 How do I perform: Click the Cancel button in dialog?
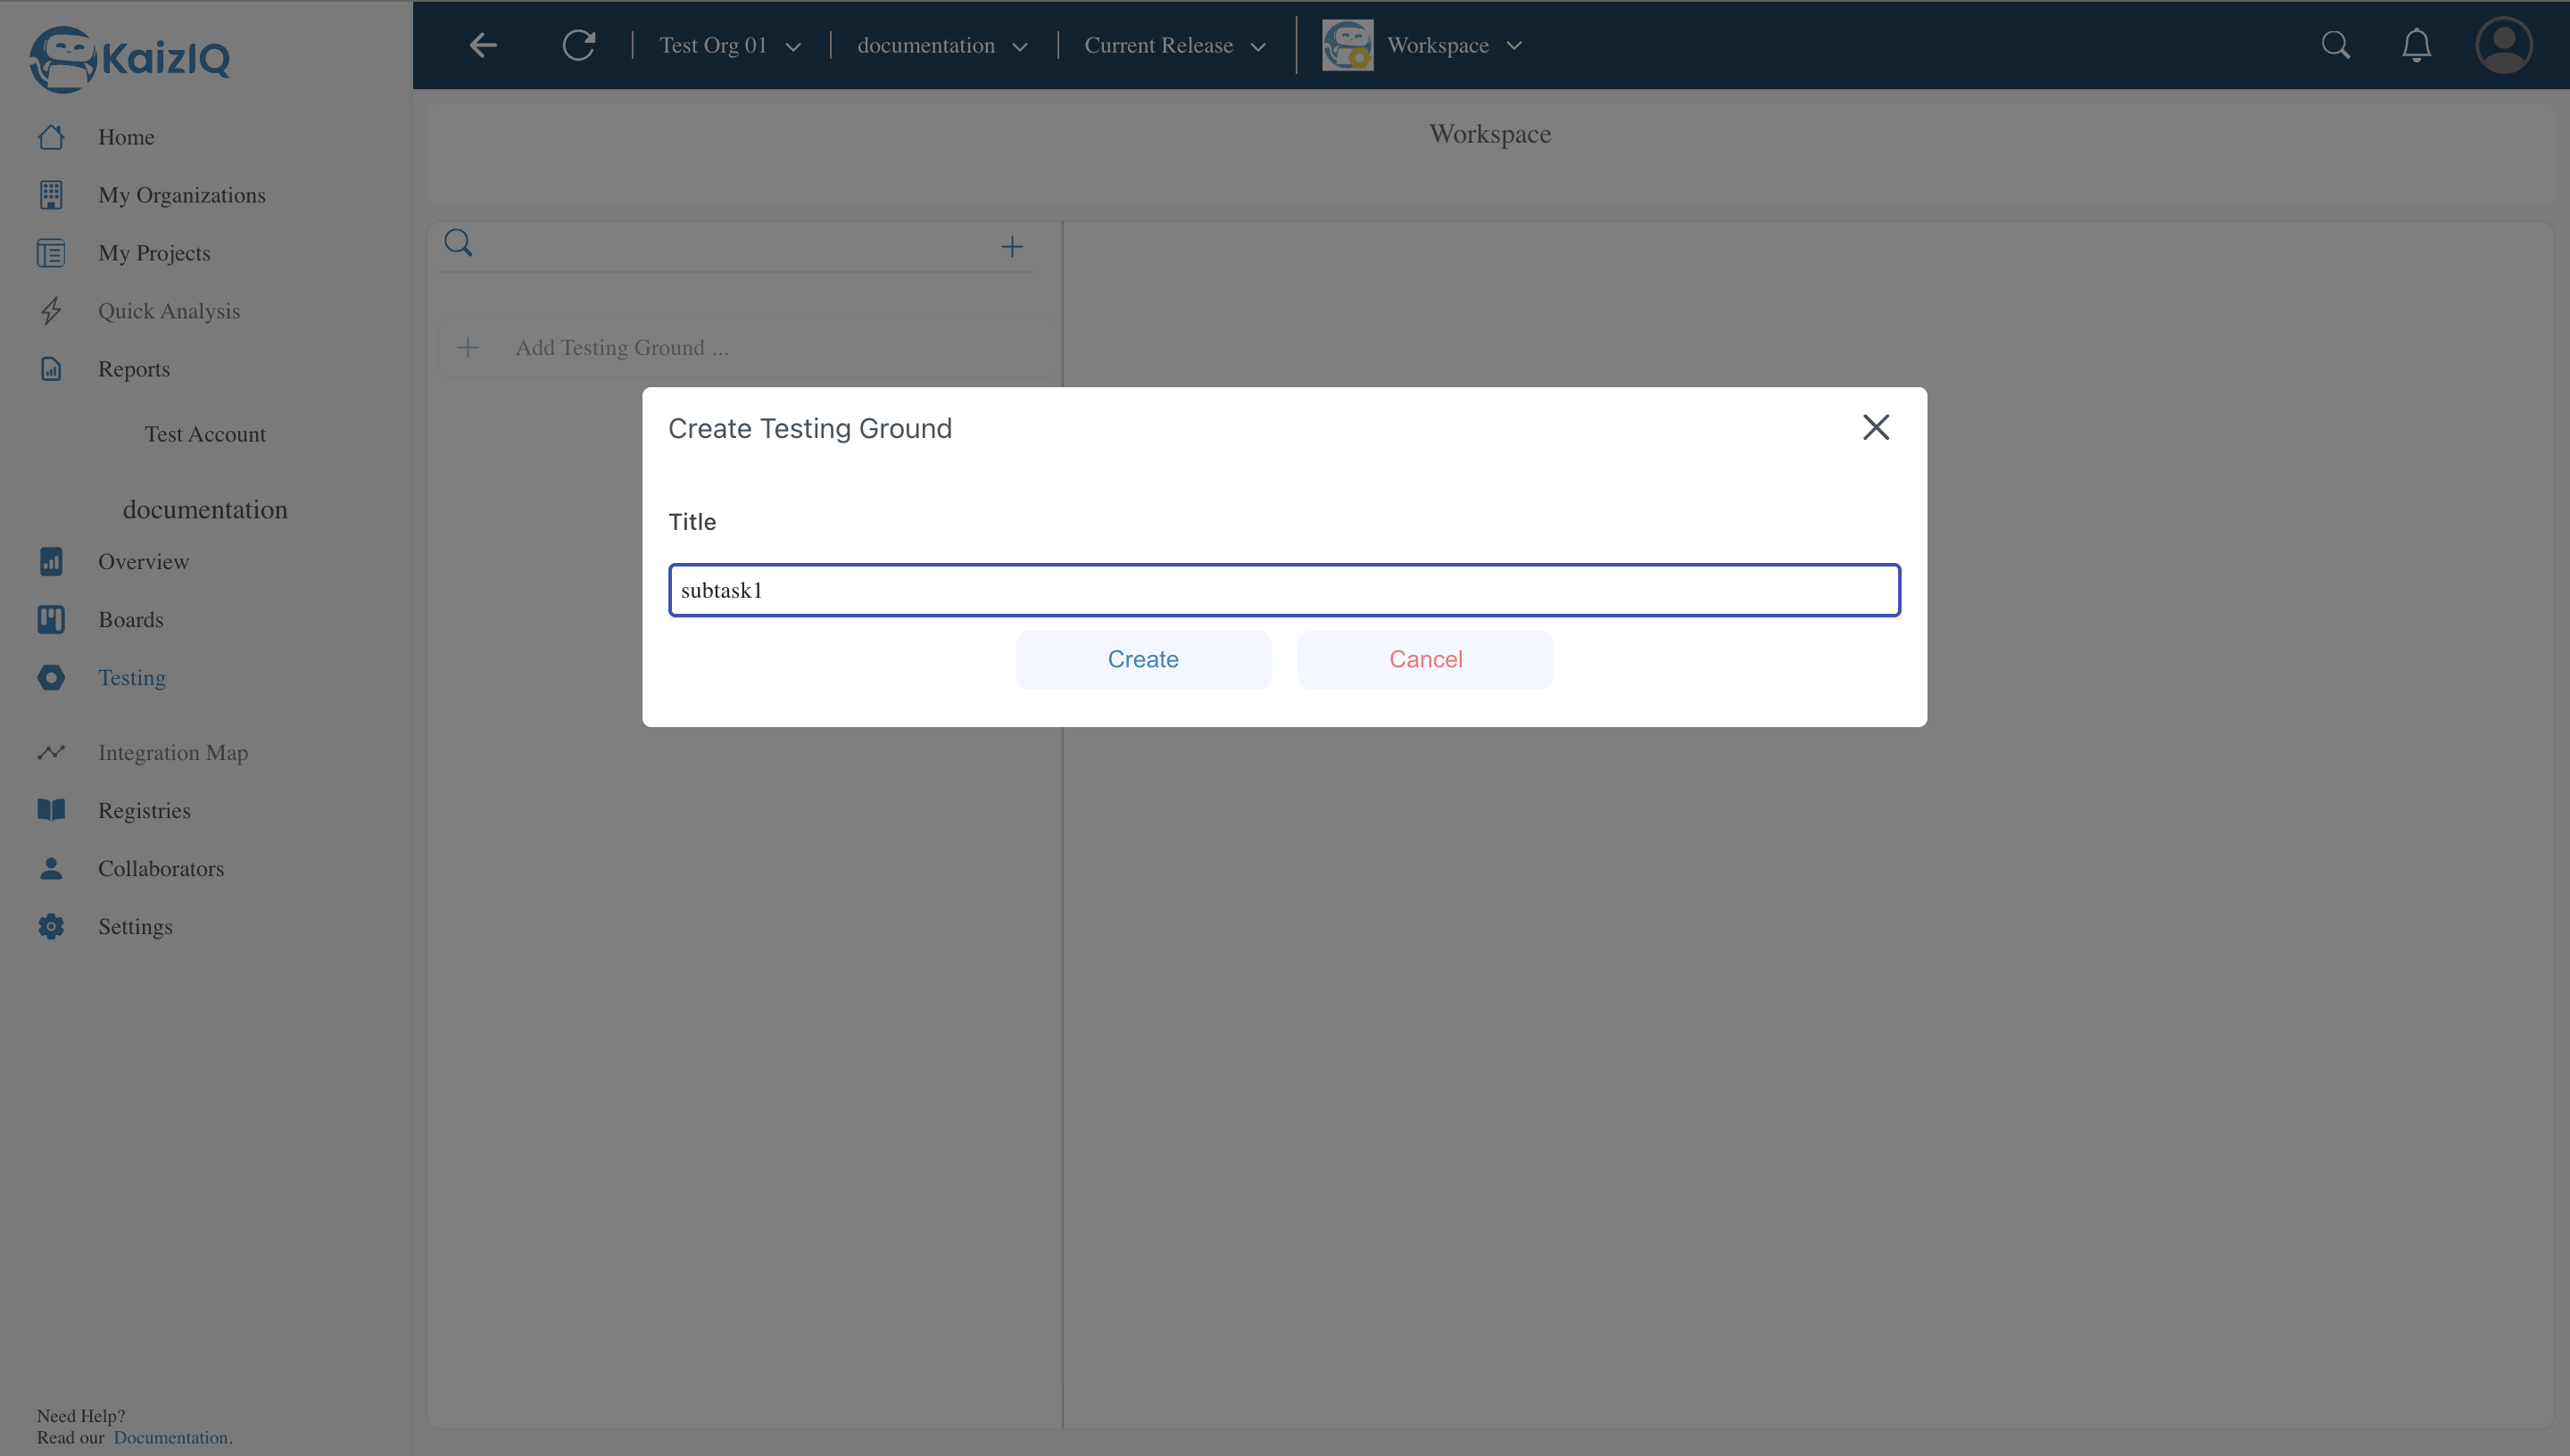(1426, 660)
